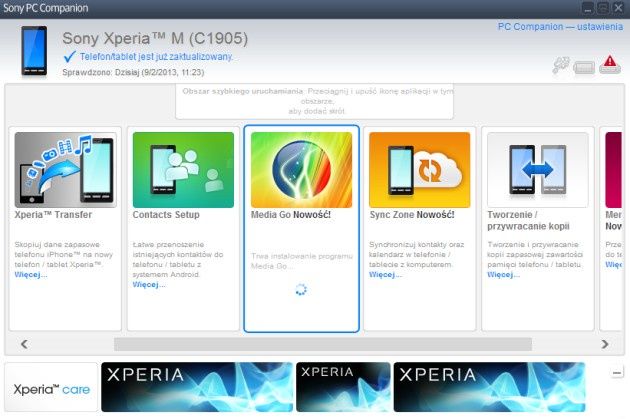Select the Xperia™ Transfer title text
Image resolution: width=630 pixels, height=419 pixels.
tap(53, 215)
